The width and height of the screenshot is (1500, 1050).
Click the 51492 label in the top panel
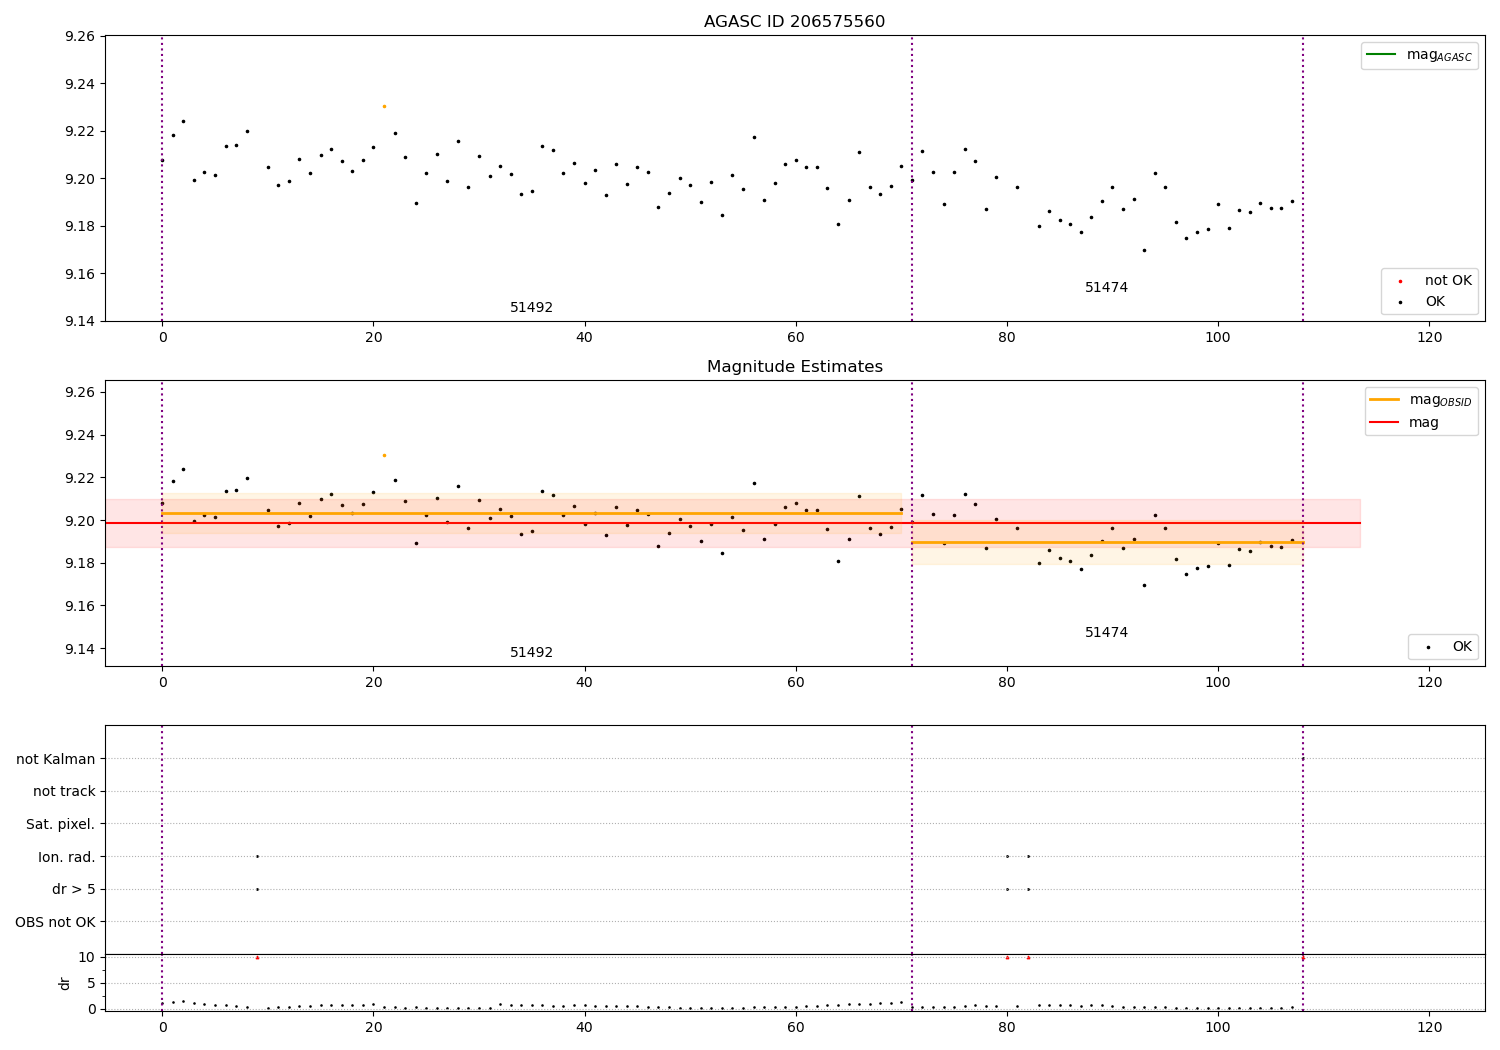click(531, 308)
